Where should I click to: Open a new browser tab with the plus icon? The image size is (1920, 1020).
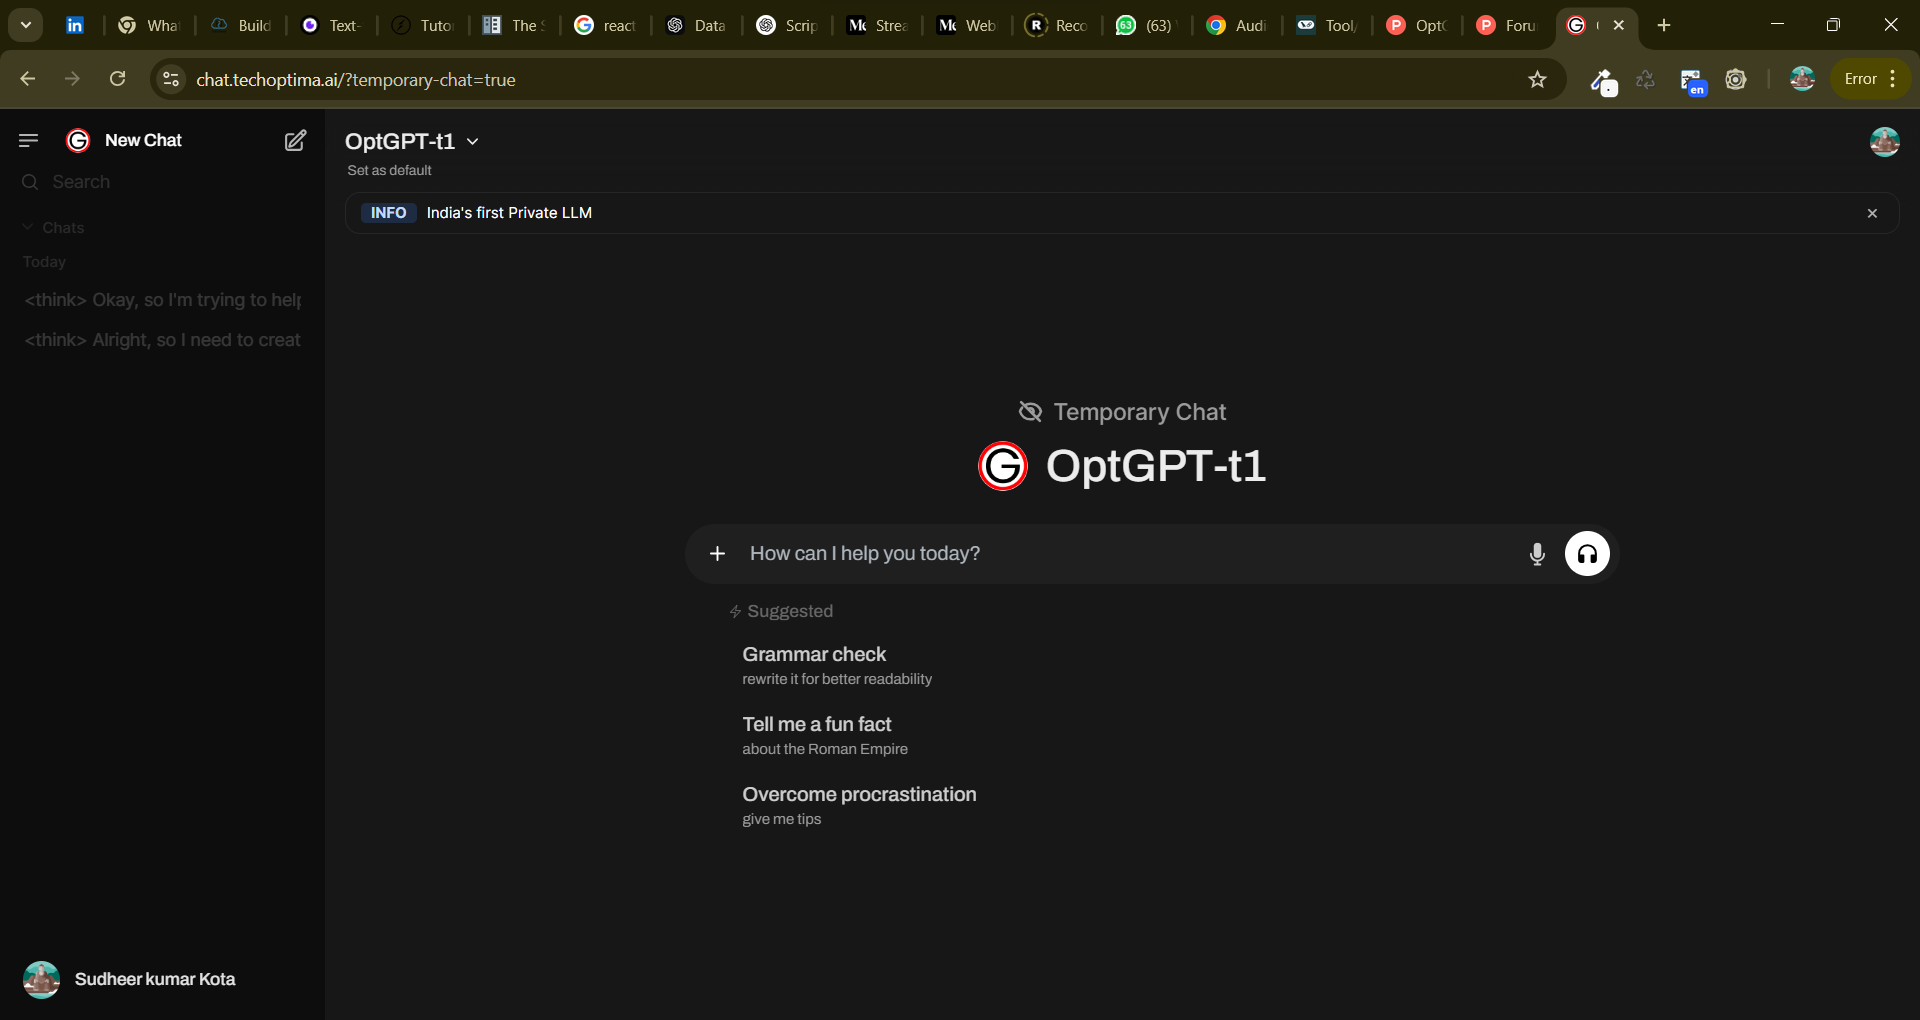[1664, 25]
